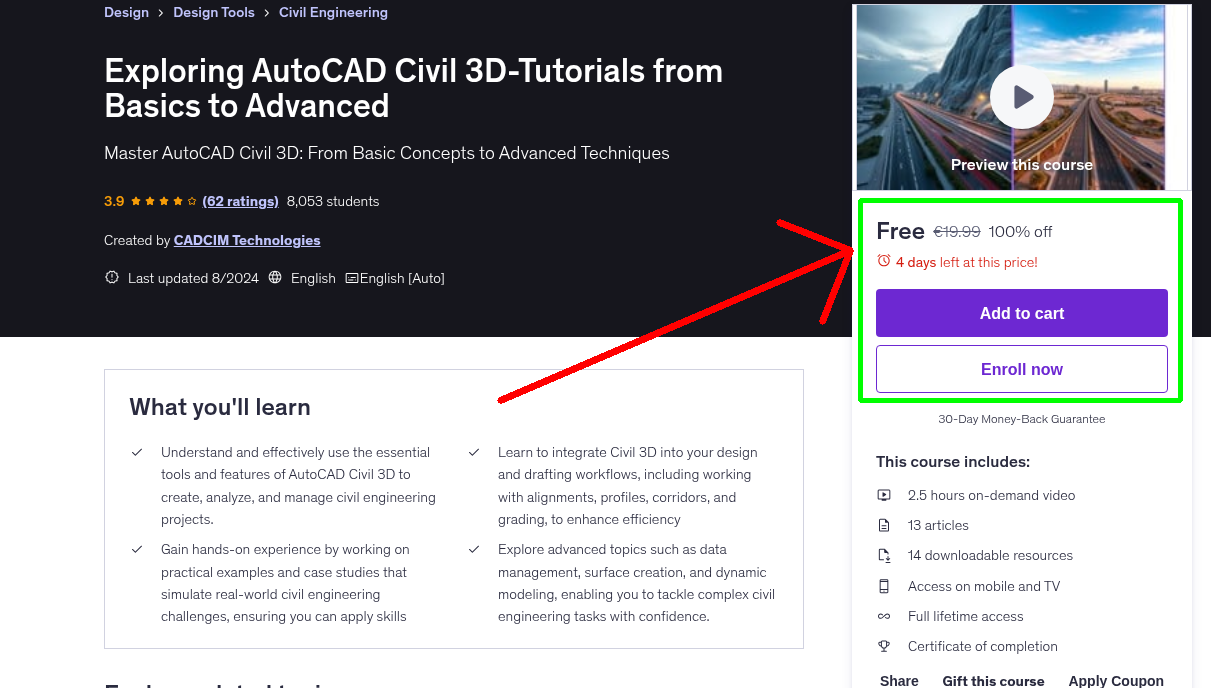Click the mobile device icon

884,586
